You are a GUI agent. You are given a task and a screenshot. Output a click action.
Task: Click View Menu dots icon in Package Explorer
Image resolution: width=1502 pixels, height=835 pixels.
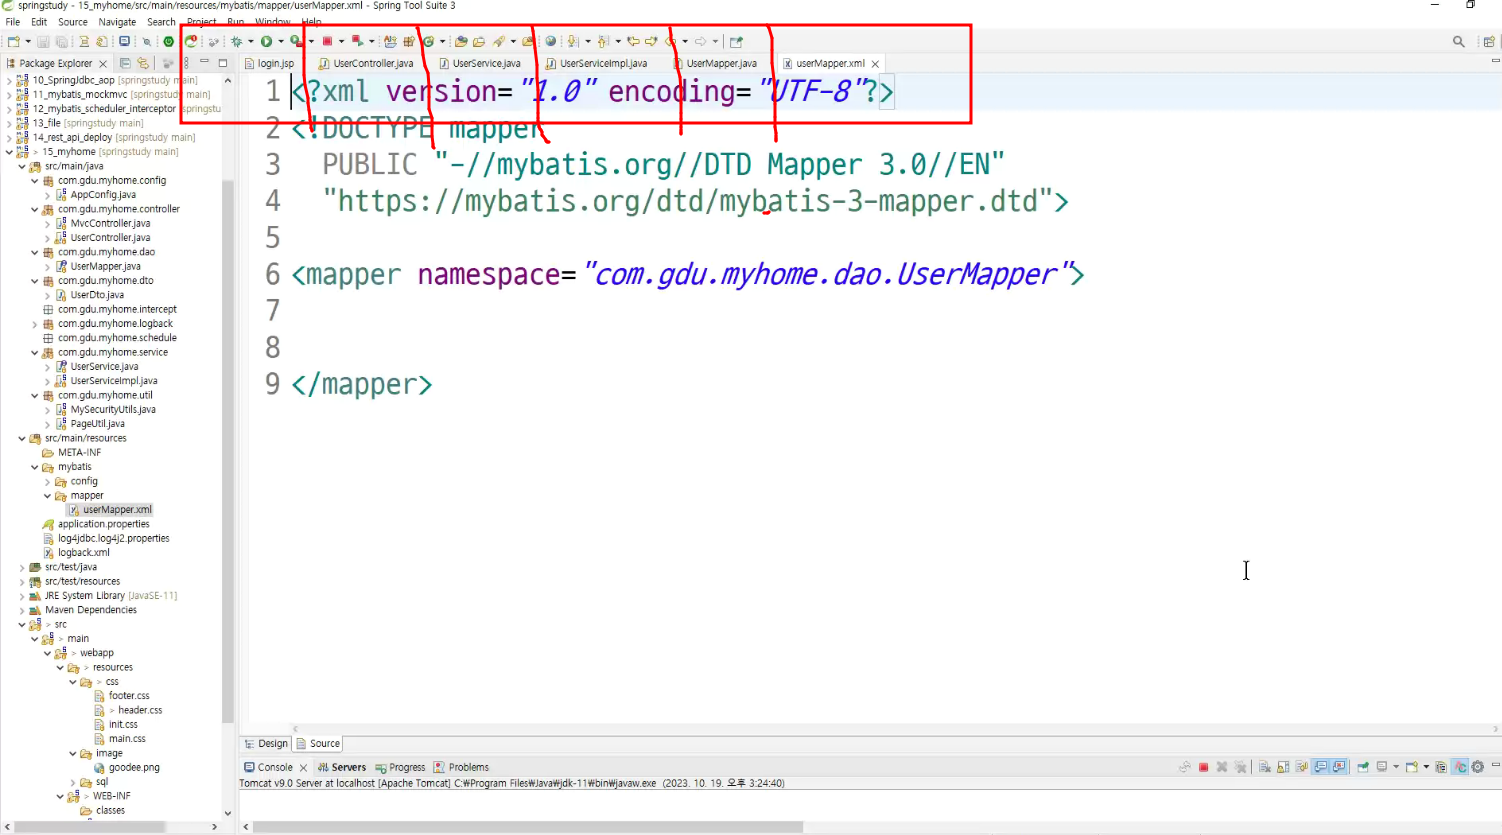[x=186, y=63]
